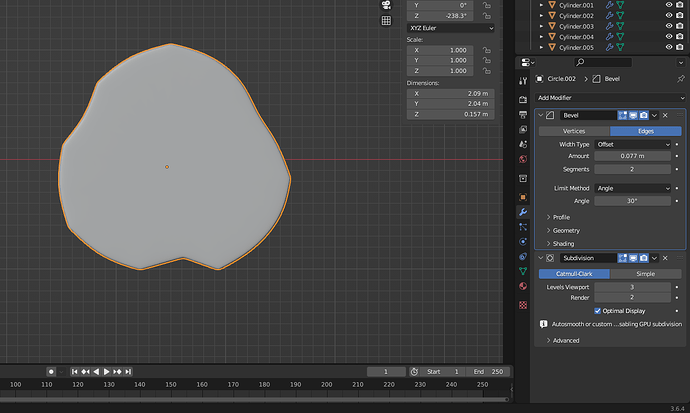Select the Edges bevel affect tab
Screen dimensions: 690x413
pyautogui.click(x=646, y=131)
